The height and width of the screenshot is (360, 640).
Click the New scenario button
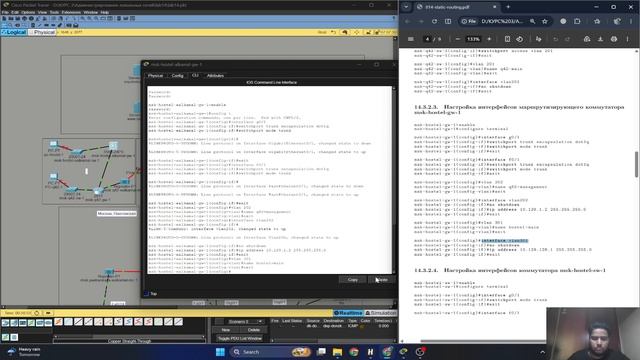(x=226, y=330)
